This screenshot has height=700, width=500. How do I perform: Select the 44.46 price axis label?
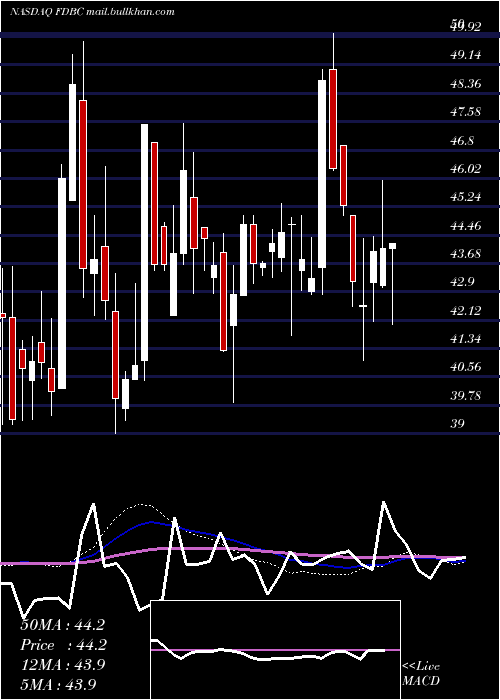tap(466, 226)
